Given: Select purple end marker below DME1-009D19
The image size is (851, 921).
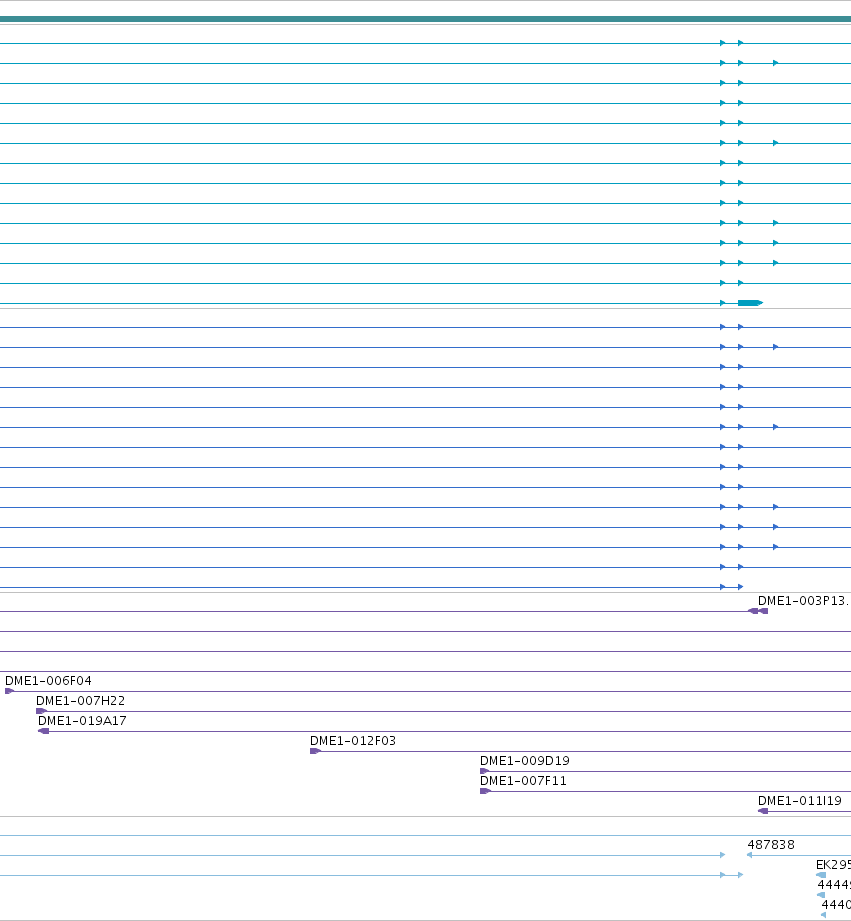Looking at the screenshot, I should pyautogui.click(x=485, y=771).
